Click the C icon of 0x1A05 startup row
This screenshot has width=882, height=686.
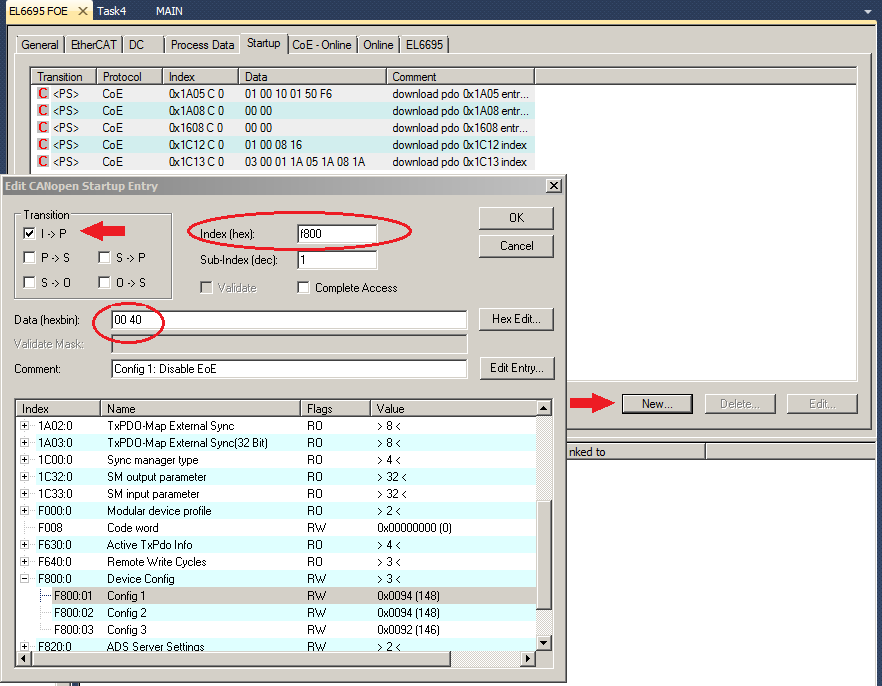(x=43, y=93)
